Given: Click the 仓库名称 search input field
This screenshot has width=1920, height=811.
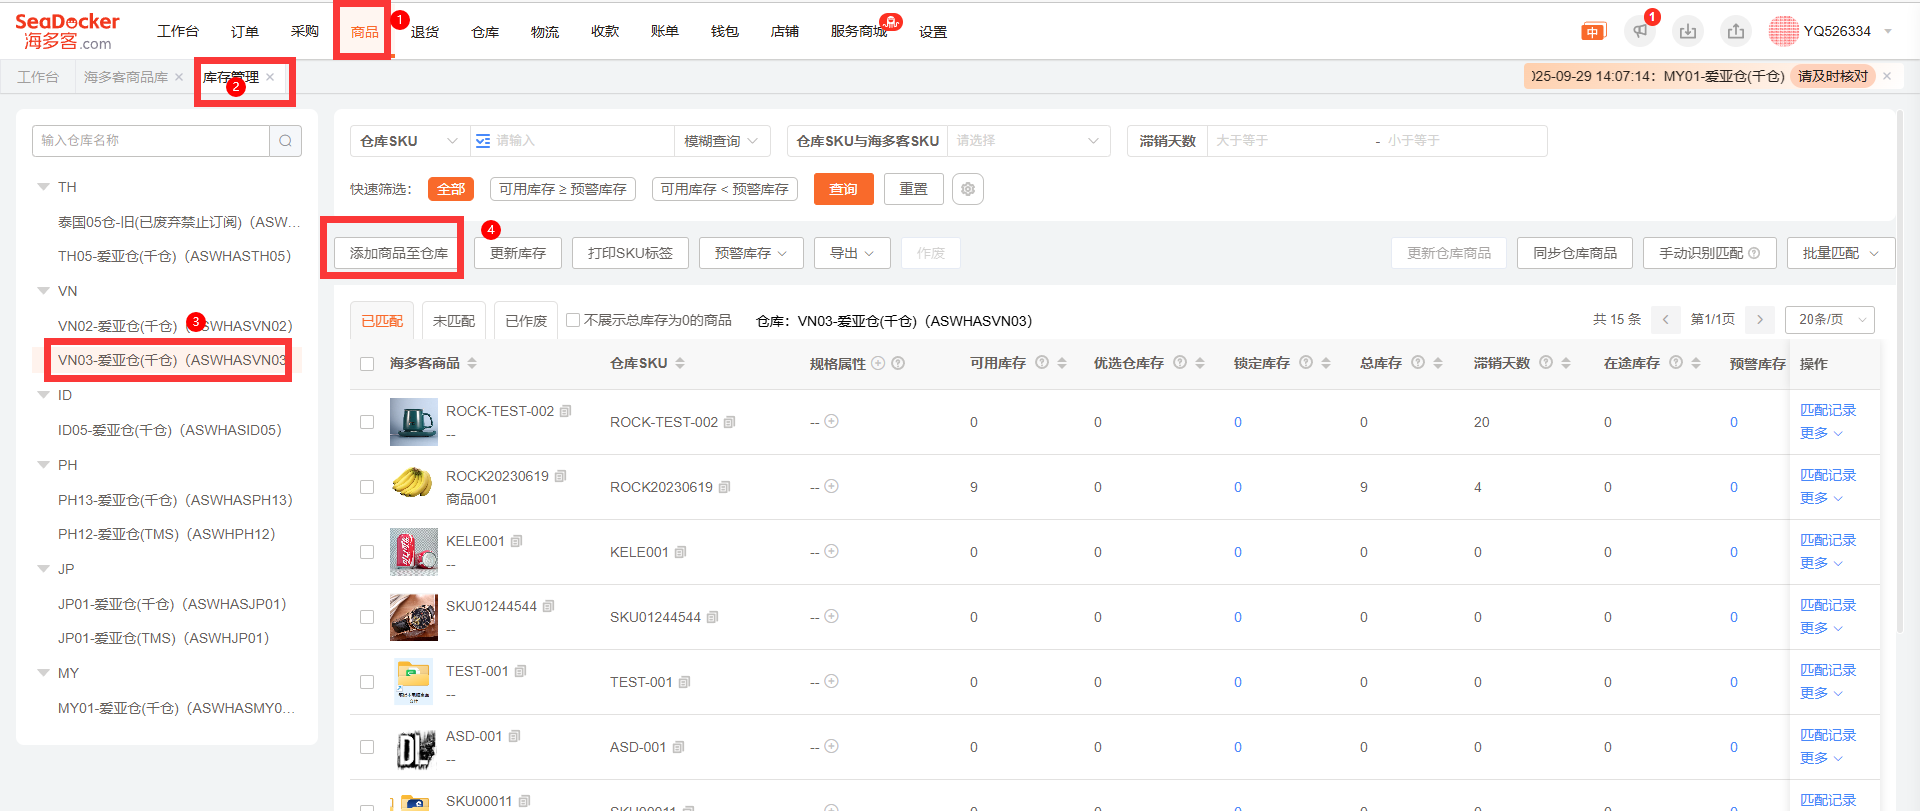Looking at the screenshot, I should [x=150, y=141].
